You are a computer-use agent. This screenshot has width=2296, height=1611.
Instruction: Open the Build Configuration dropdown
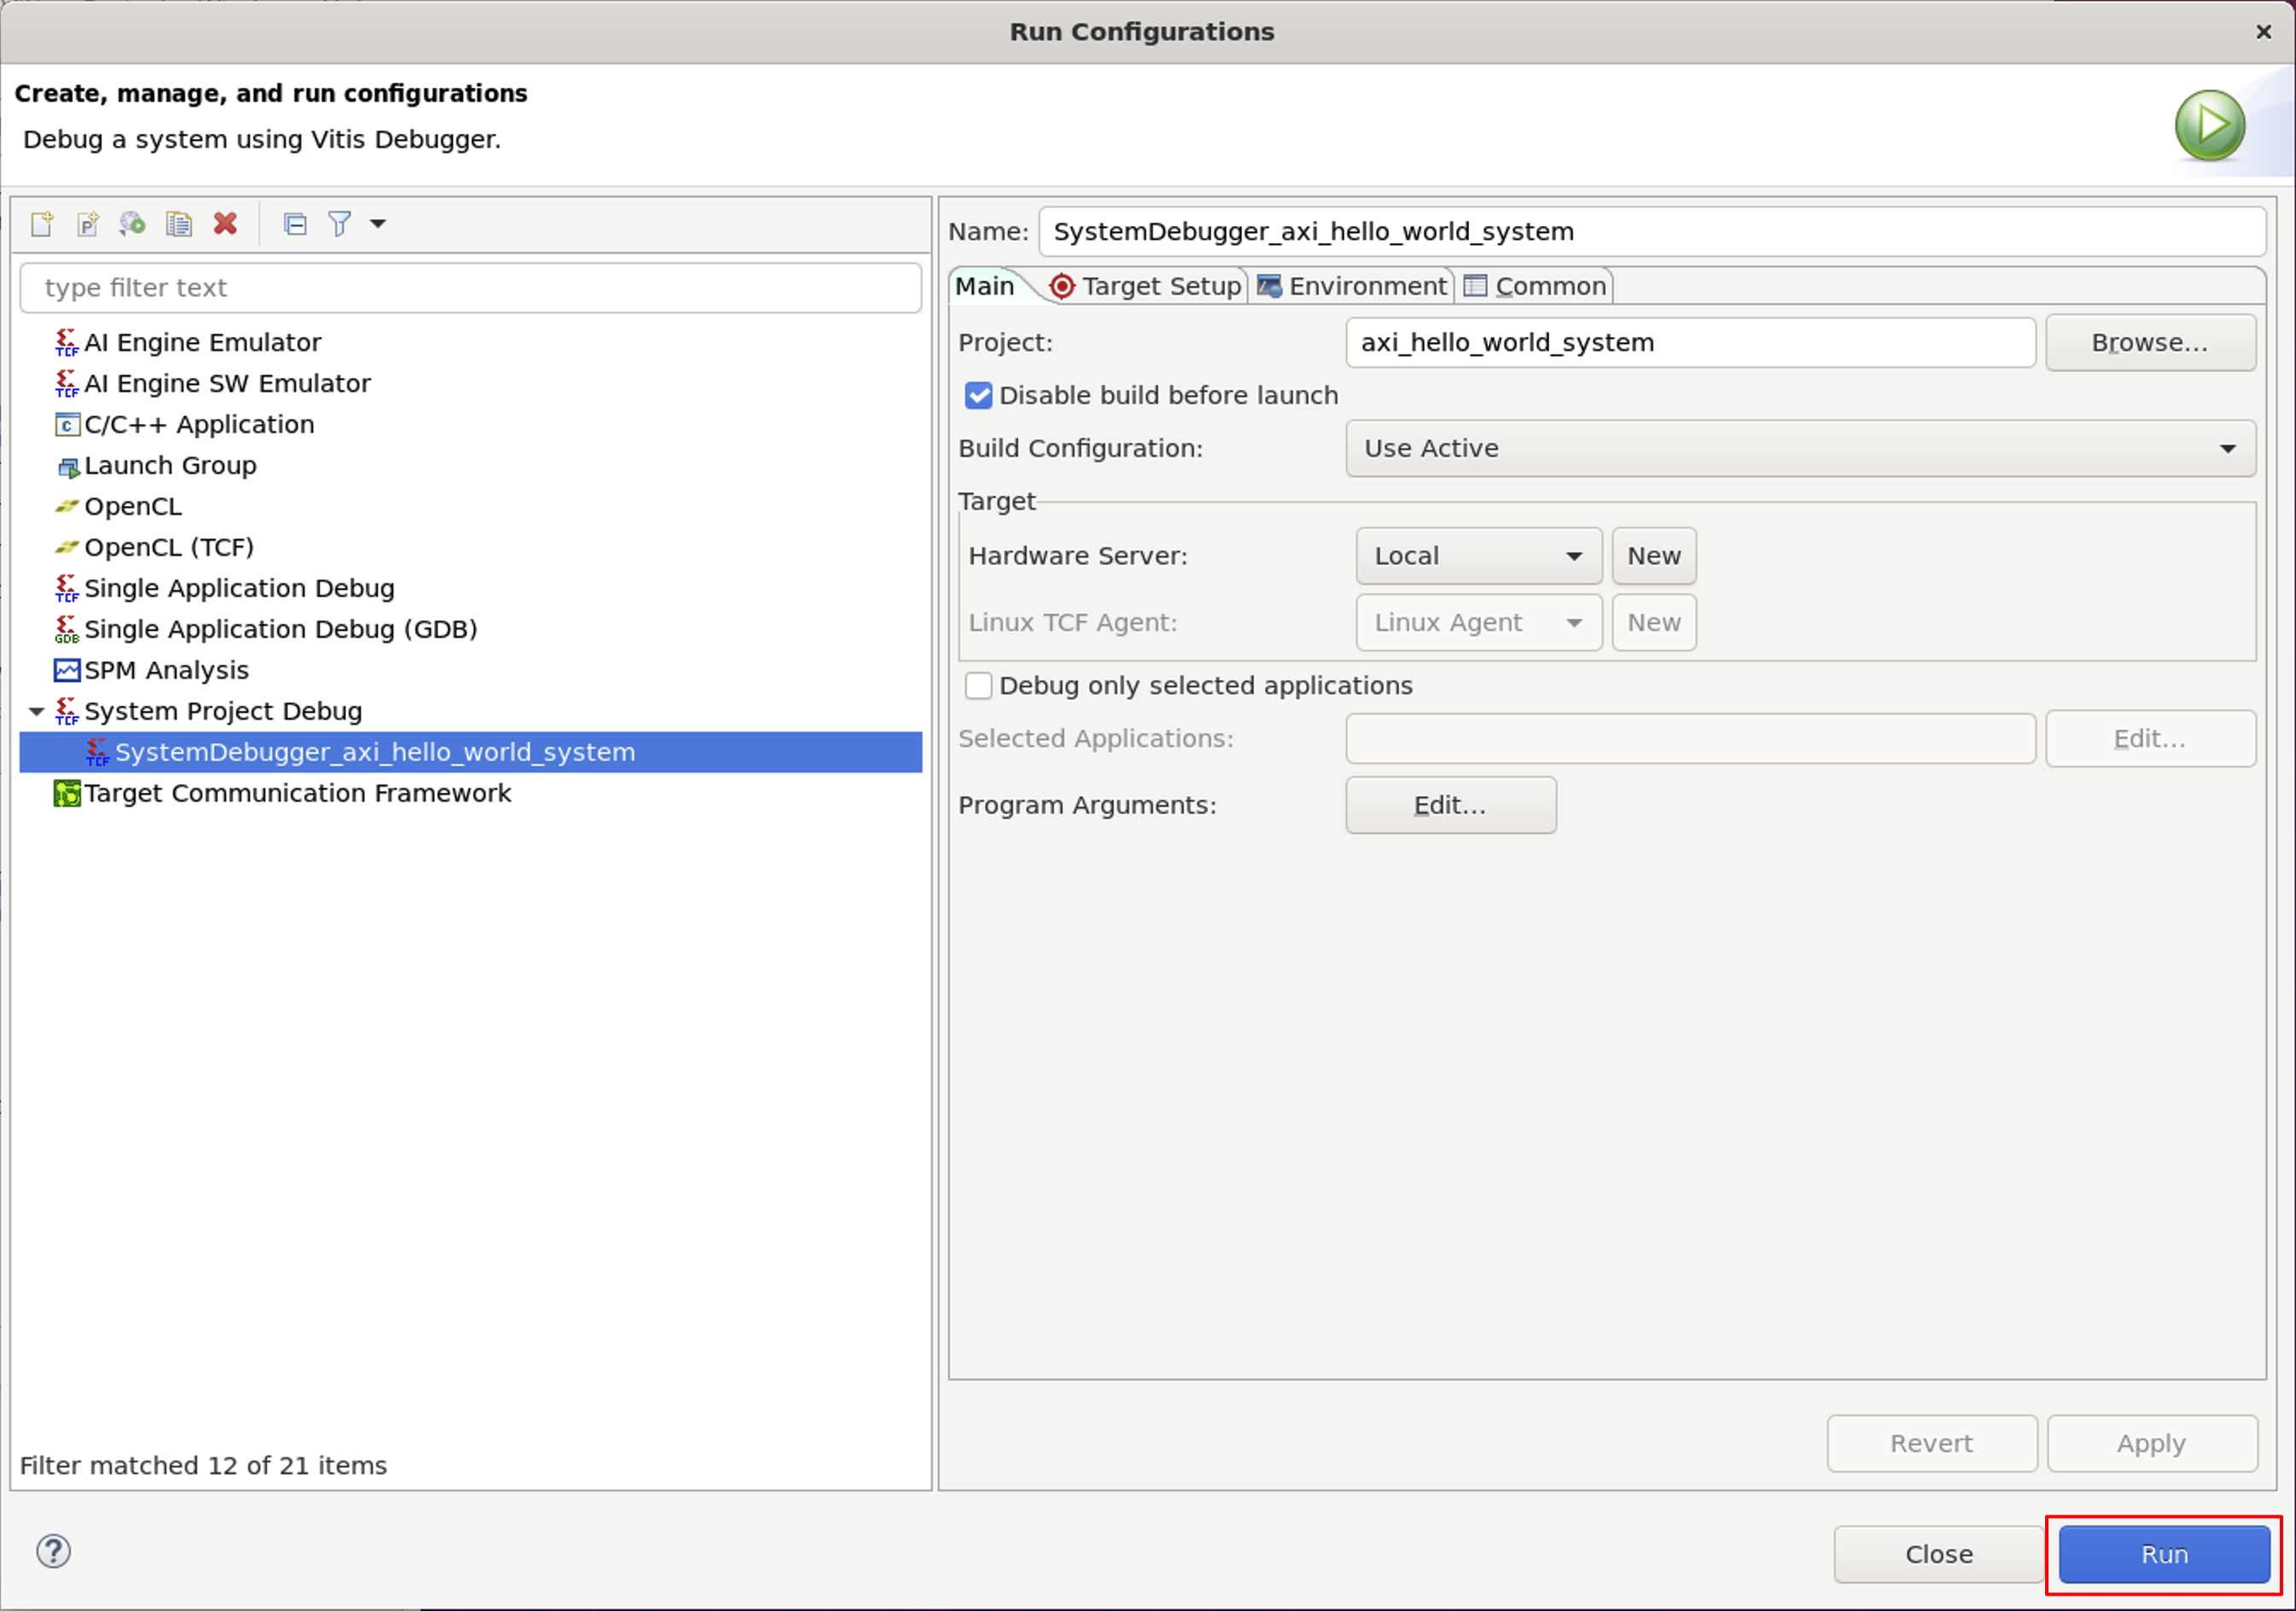(x=1799, y=449)
